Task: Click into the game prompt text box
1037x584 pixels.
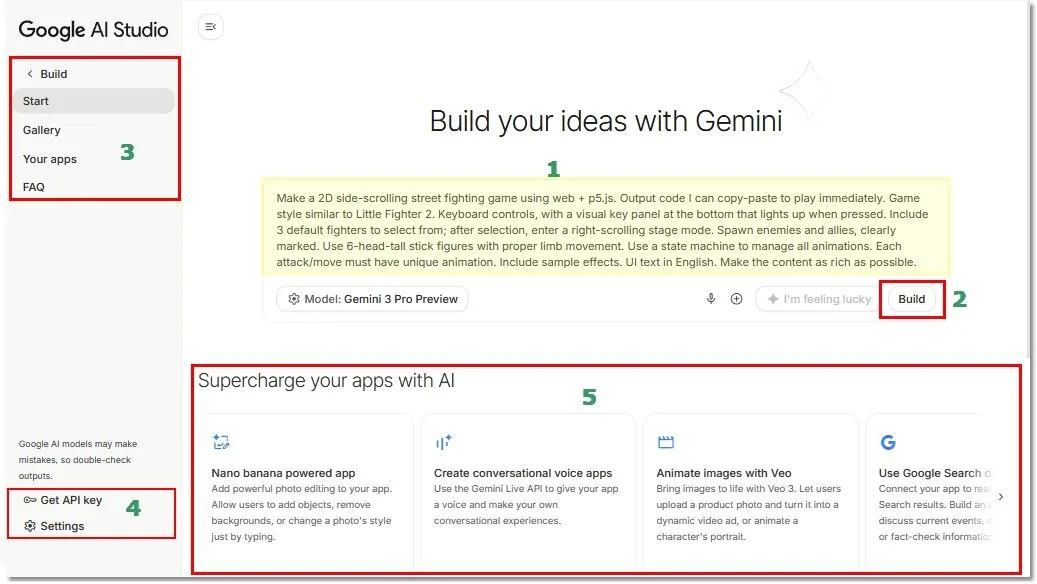Action: click(x=606, y=229)
